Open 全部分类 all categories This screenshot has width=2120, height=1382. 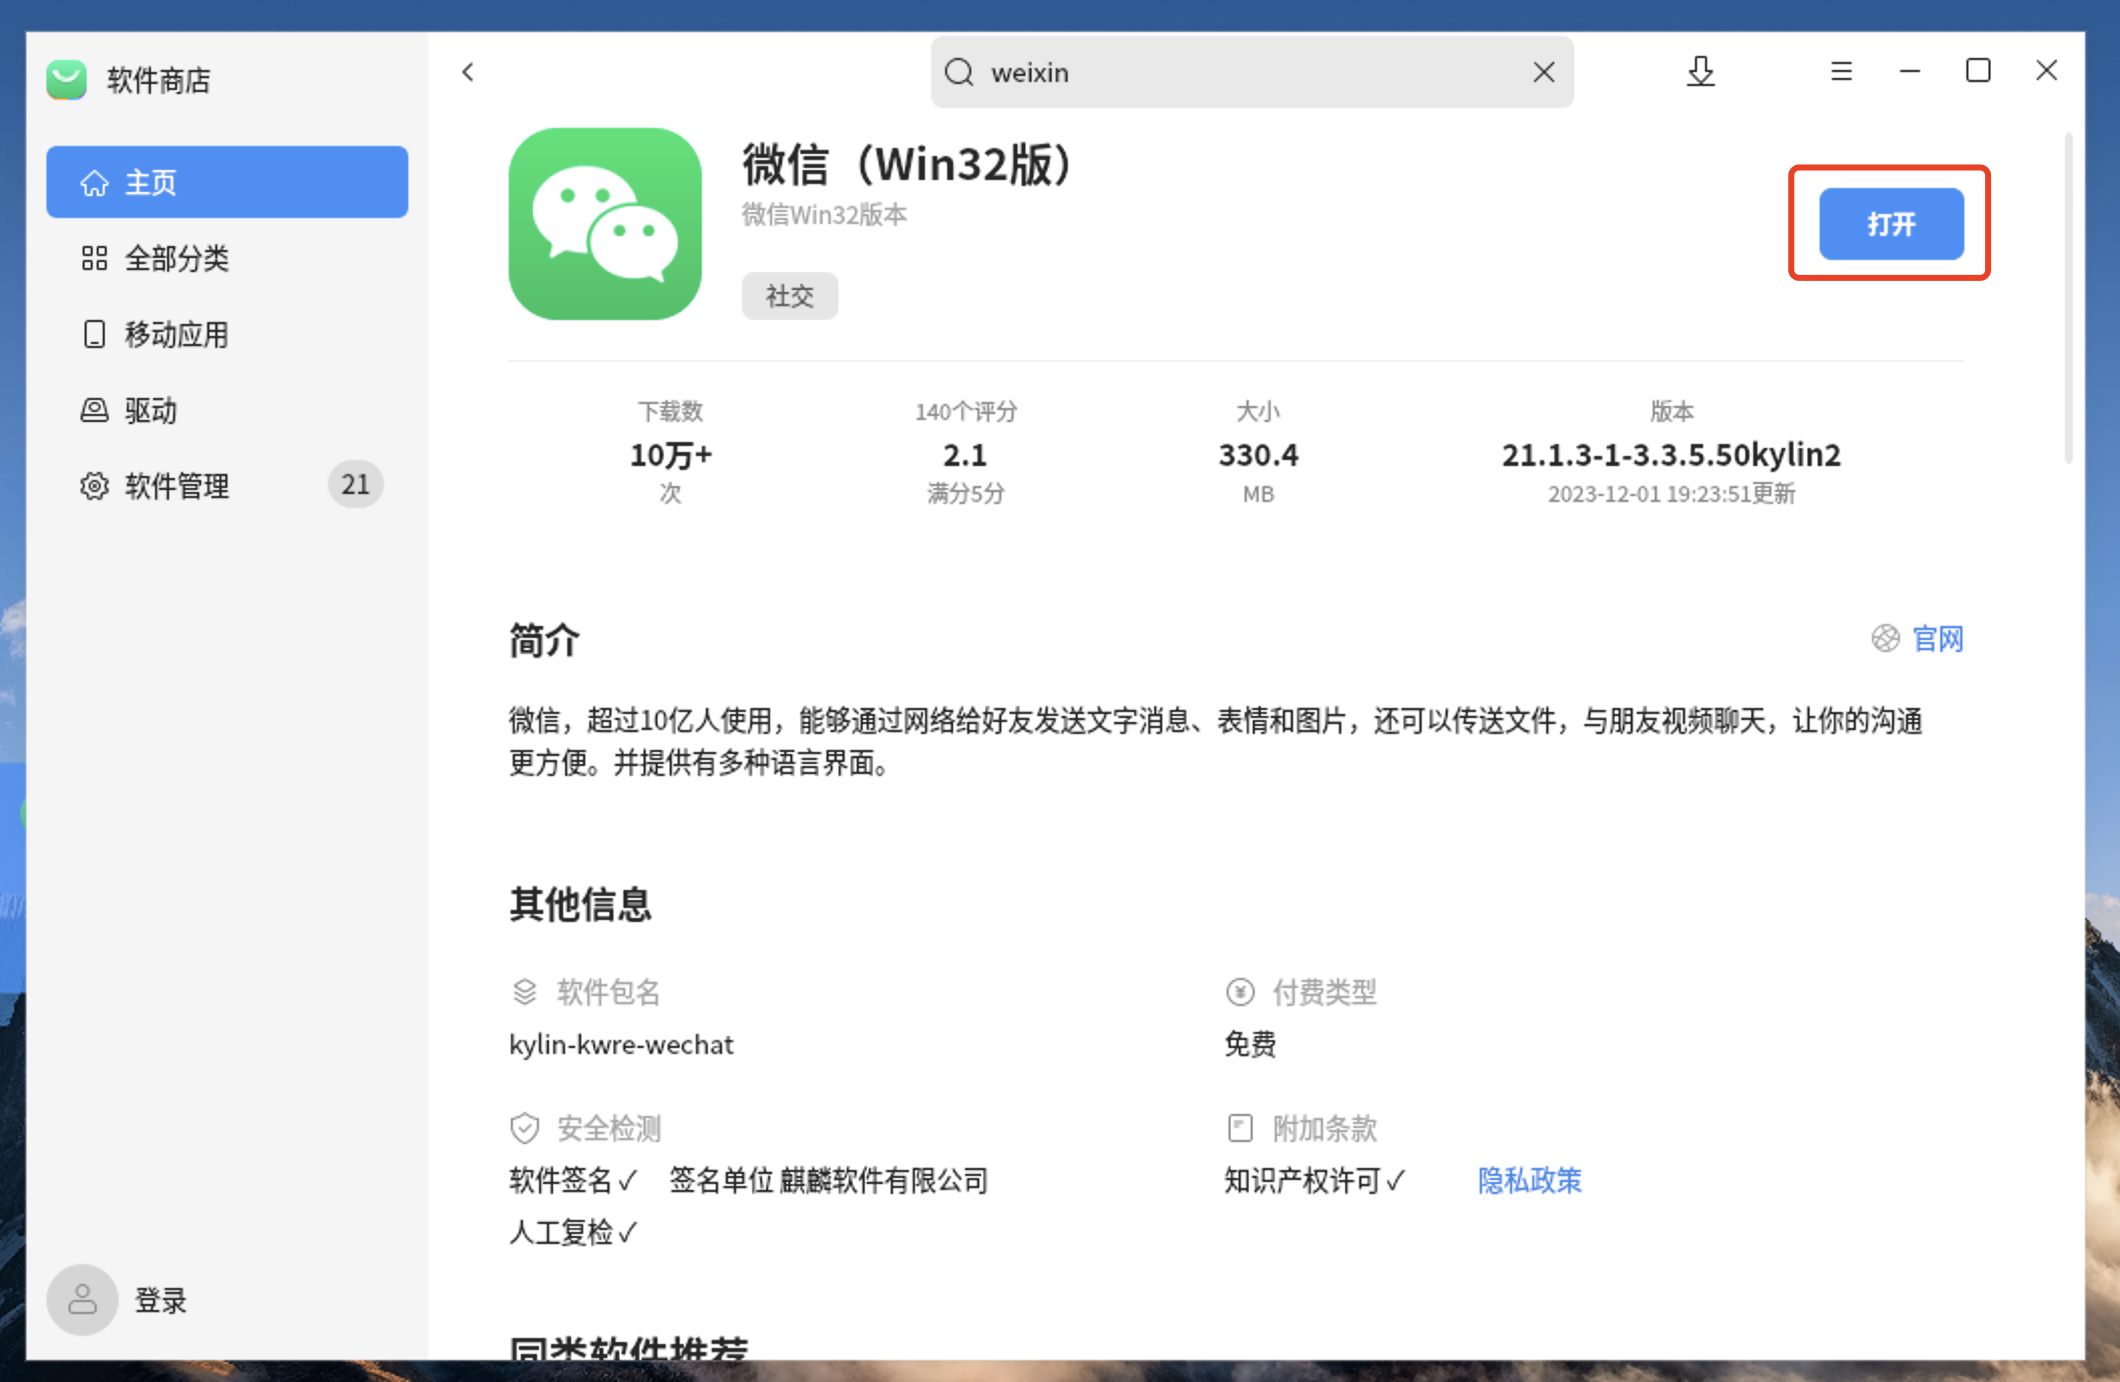point(175,259)
